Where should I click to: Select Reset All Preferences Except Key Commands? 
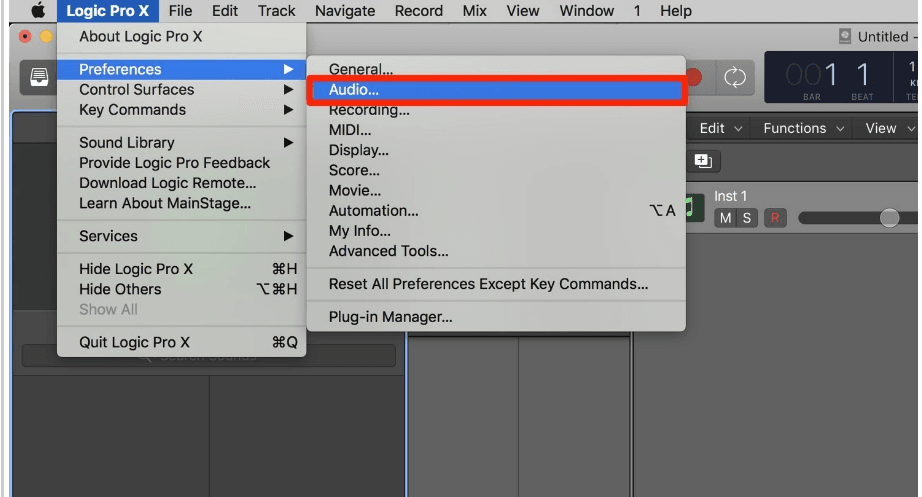[496, 284]
